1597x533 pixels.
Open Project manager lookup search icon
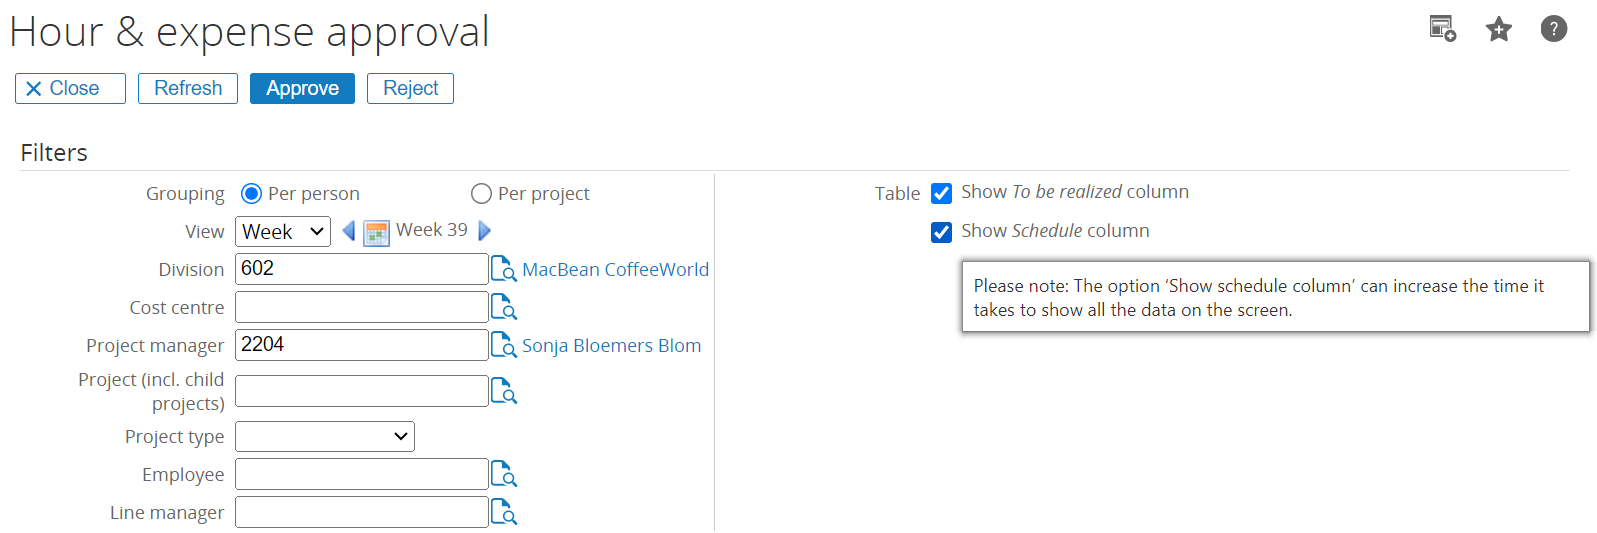[504, 345]
